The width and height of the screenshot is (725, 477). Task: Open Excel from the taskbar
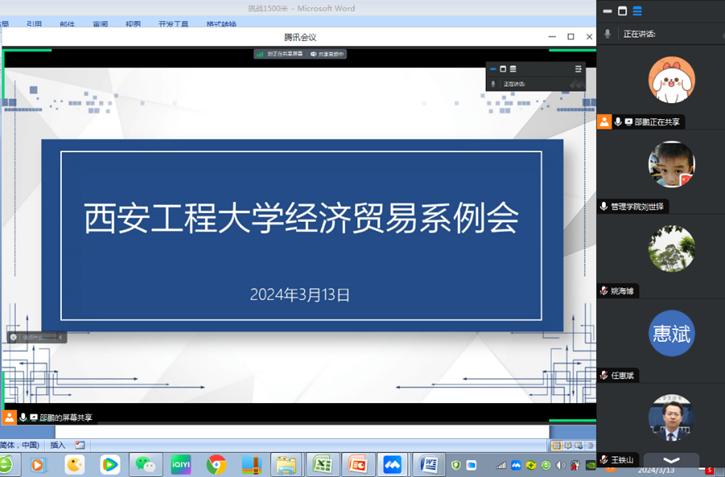321,464
